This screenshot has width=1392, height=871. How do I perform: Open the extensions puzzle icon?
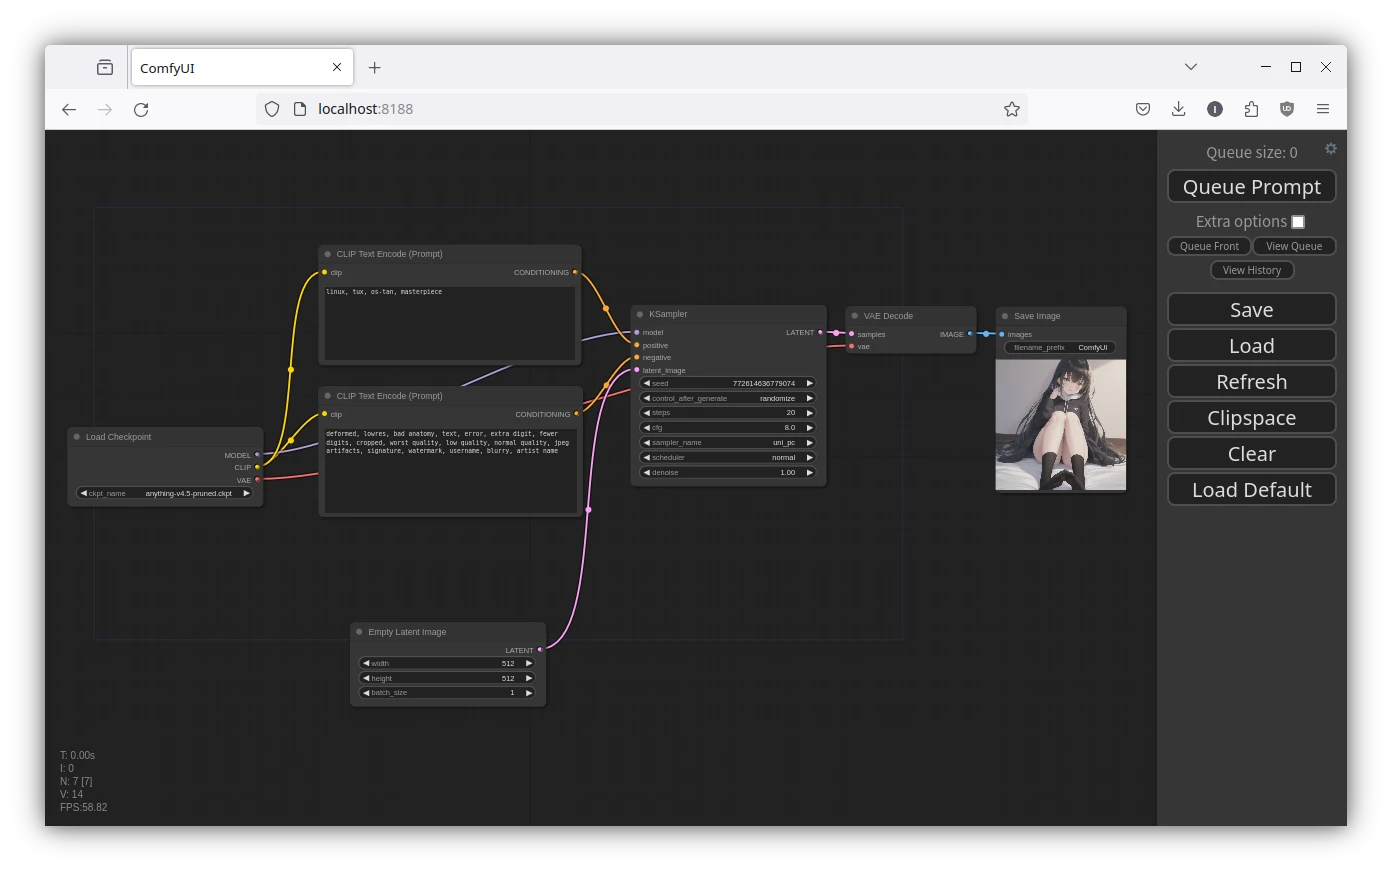click(1251, 109)
